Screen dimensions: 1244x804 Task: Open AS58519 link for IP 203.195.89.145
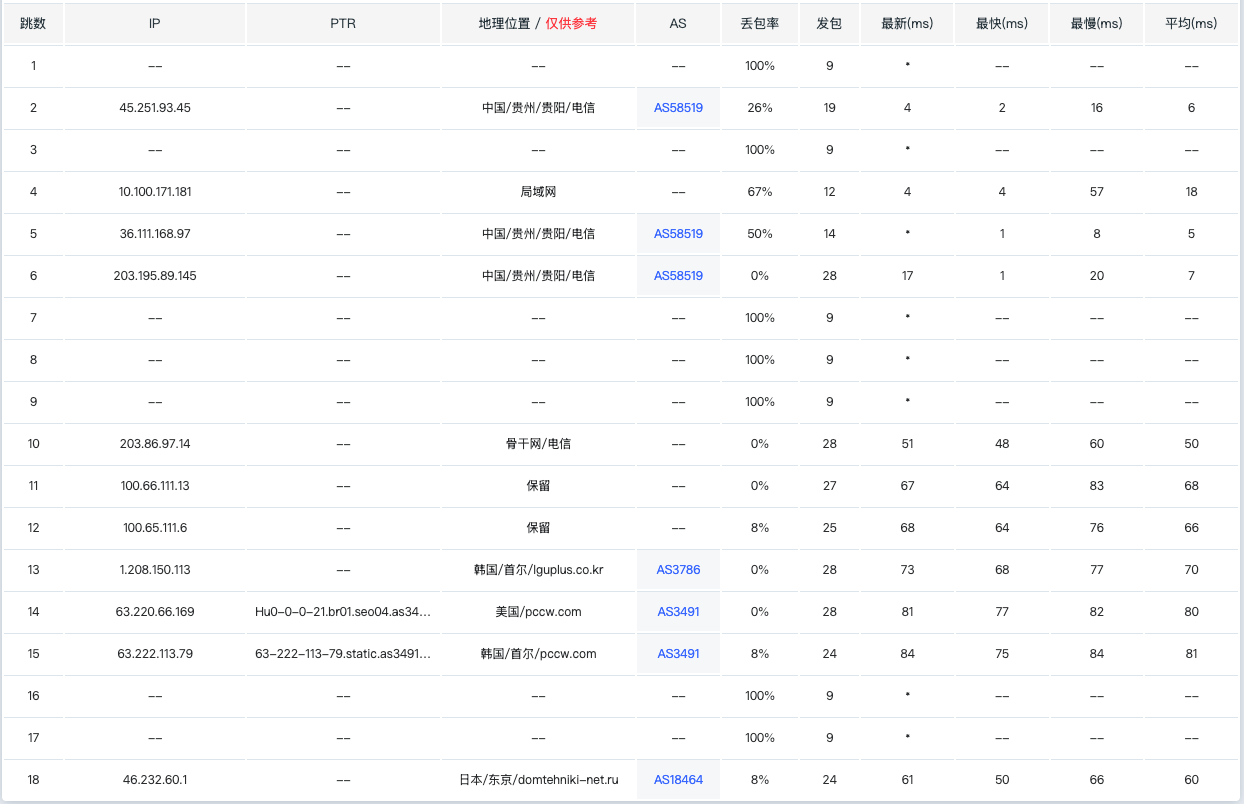coord(678,276)
